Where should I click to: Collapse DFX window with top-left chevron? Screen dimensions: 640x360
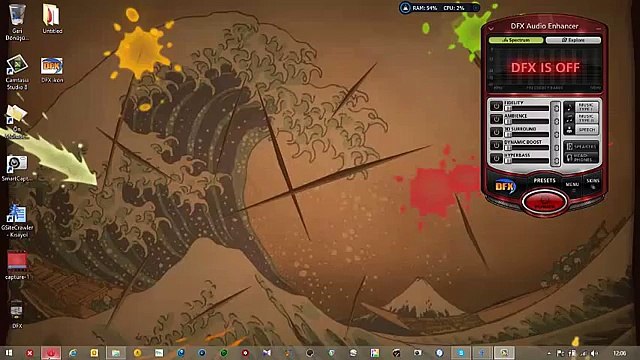pyautogui.click(x=491, y=28)
